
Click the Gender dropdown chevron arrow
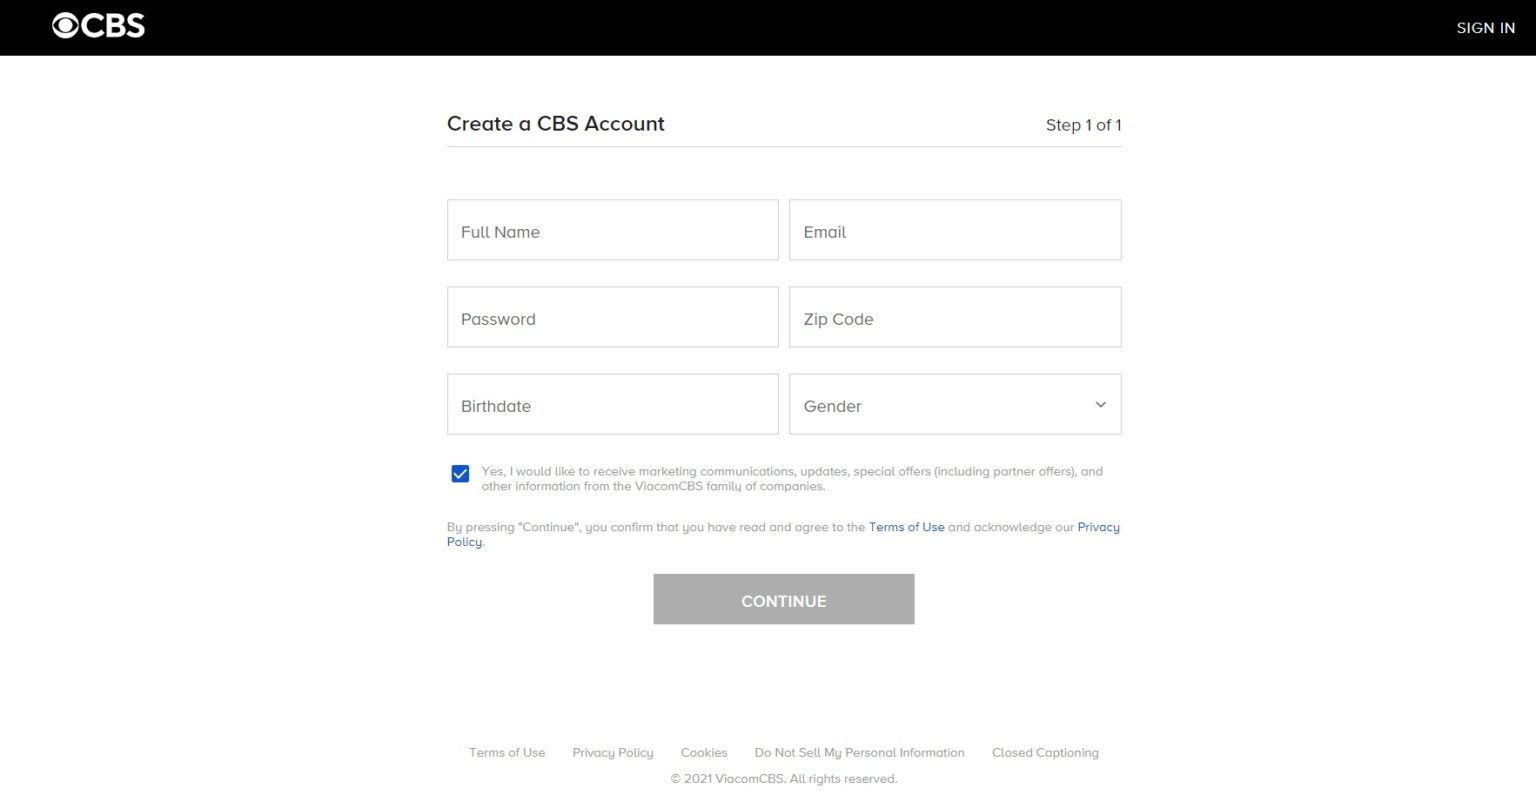click(1100, 405)
